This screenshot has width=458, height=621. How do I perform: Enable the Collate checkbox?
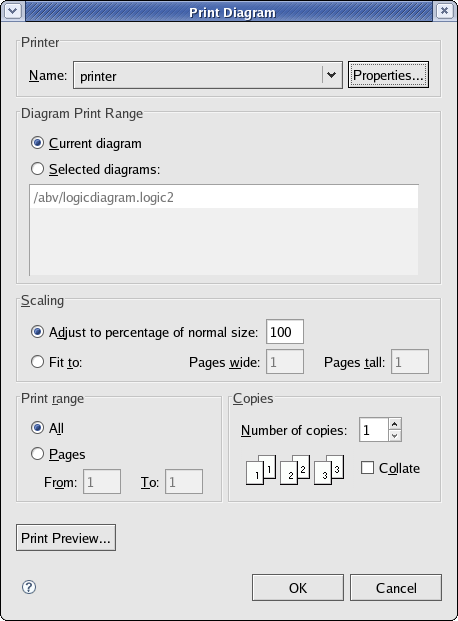click(x=367, y=468)
